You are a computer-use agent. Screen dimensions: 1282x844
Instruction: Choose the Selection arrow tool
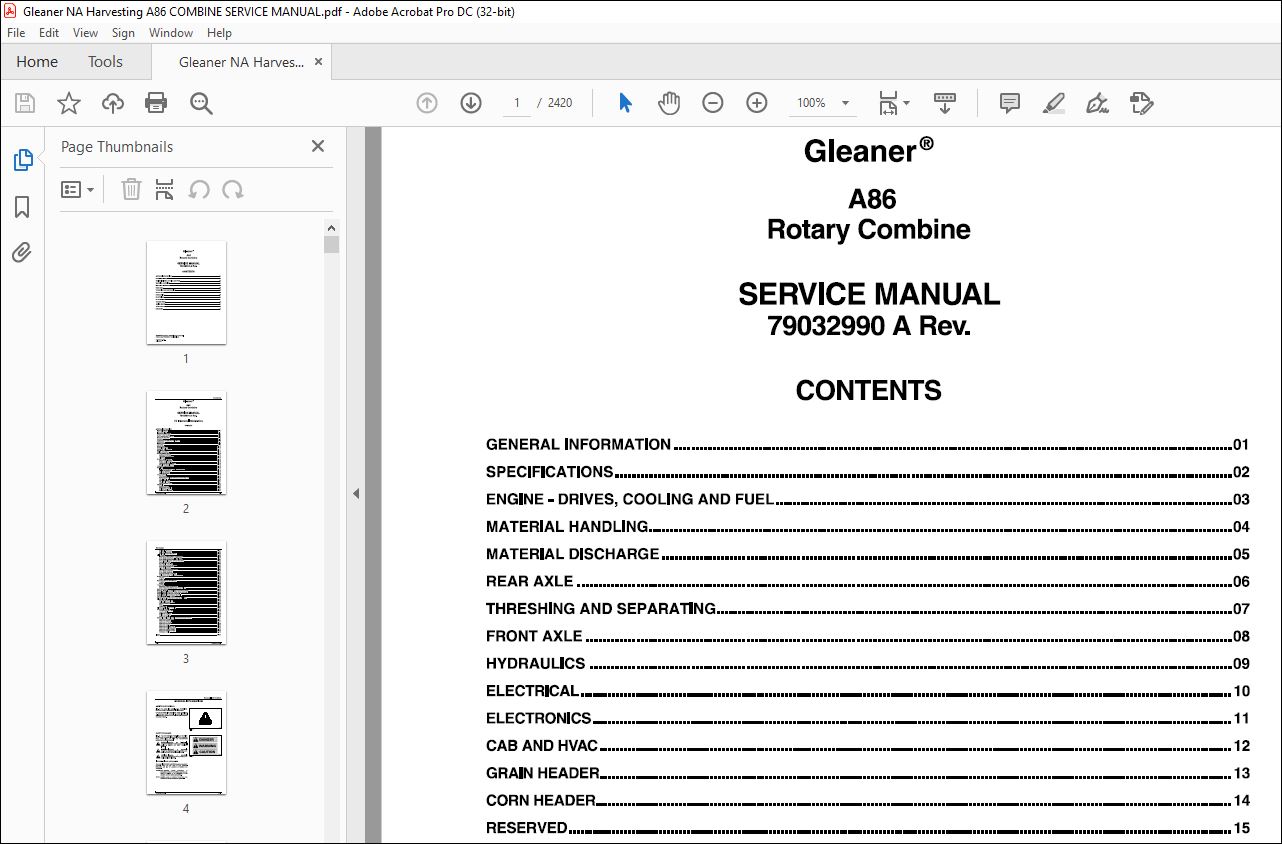point(625,103)
